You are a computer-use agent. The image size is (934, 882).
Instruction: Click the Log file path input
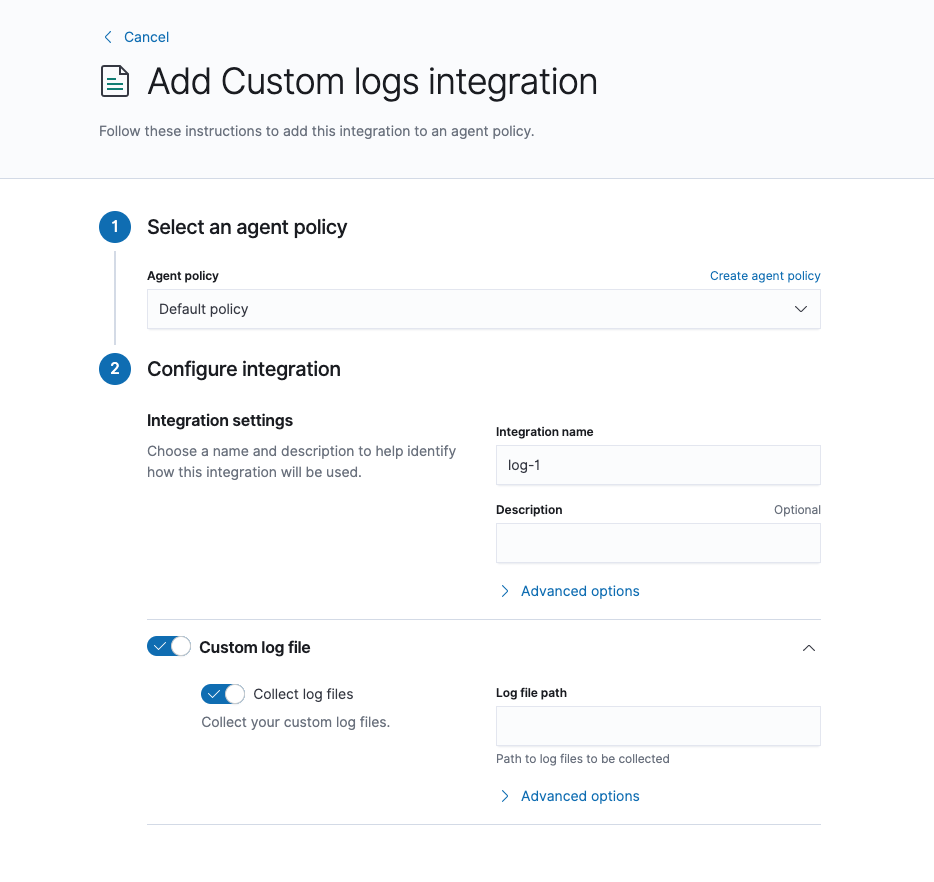pos(658,726)
